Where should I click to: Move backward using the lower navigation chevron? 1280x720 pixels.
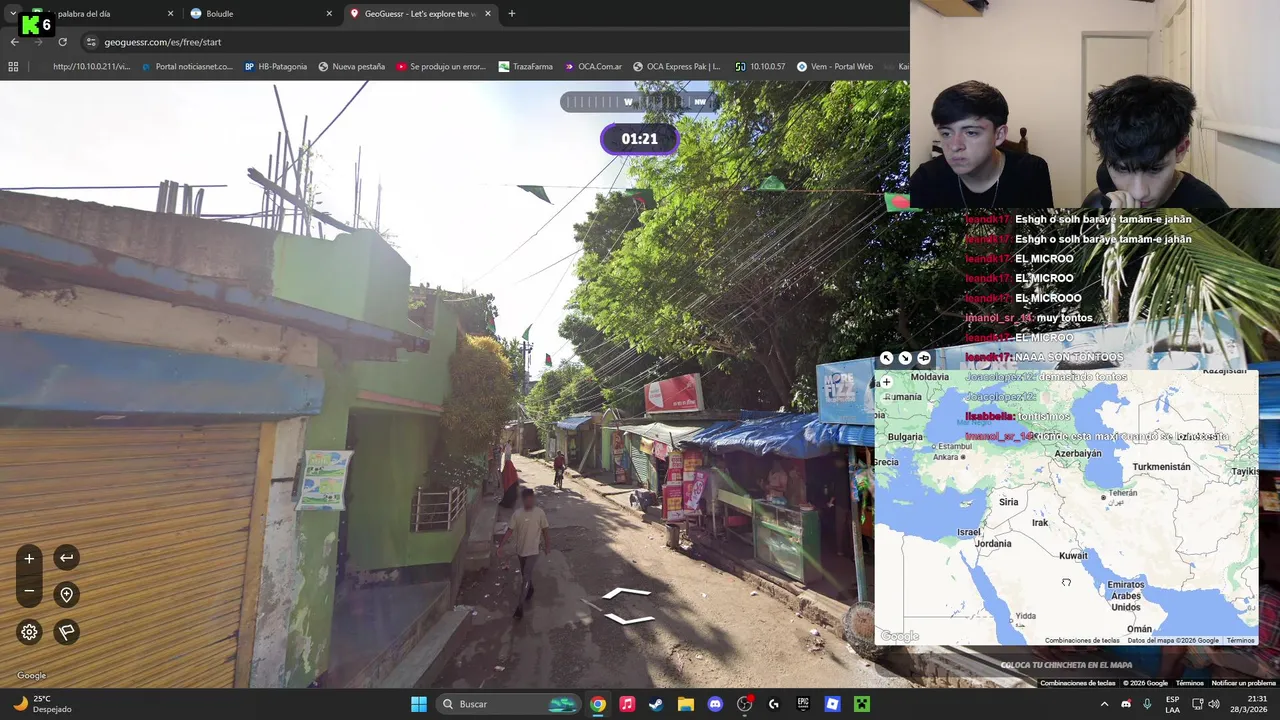pos(629,618)
